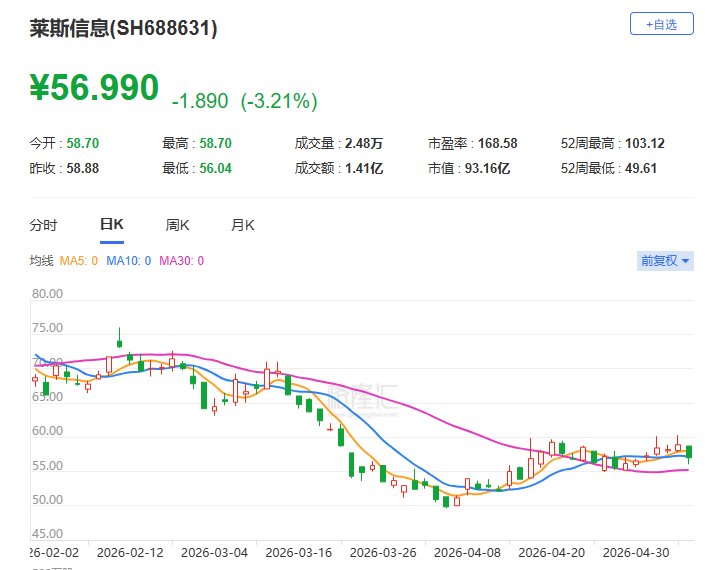Click the change value -1.890
This screenshot has width=705, height=570.
(x=200, y=101)
